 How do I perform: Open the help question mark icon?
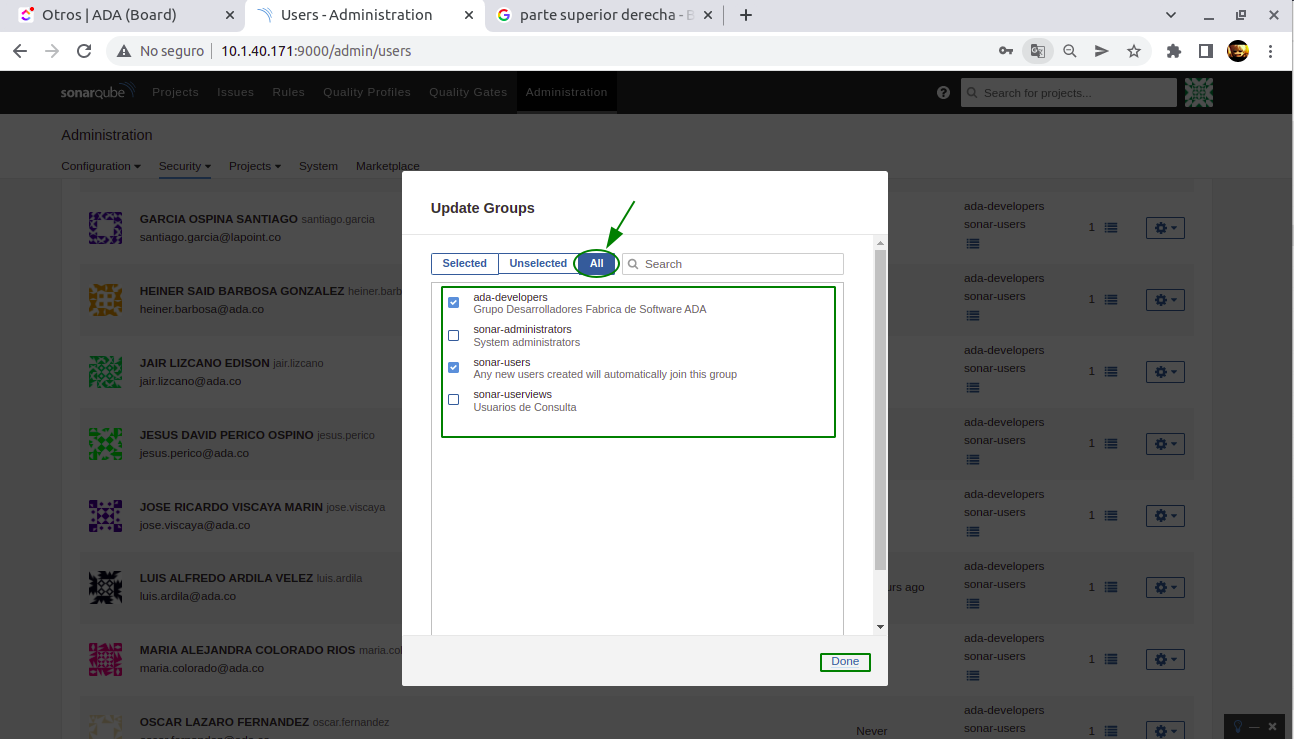pos(943,92)
